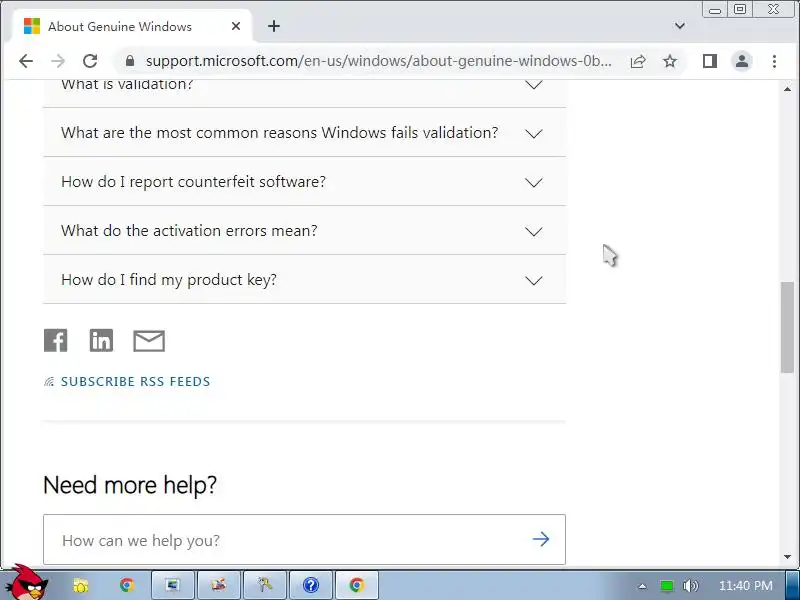Reload the About Genuine Windows page

pyautogui.click(x=90, y=61)
